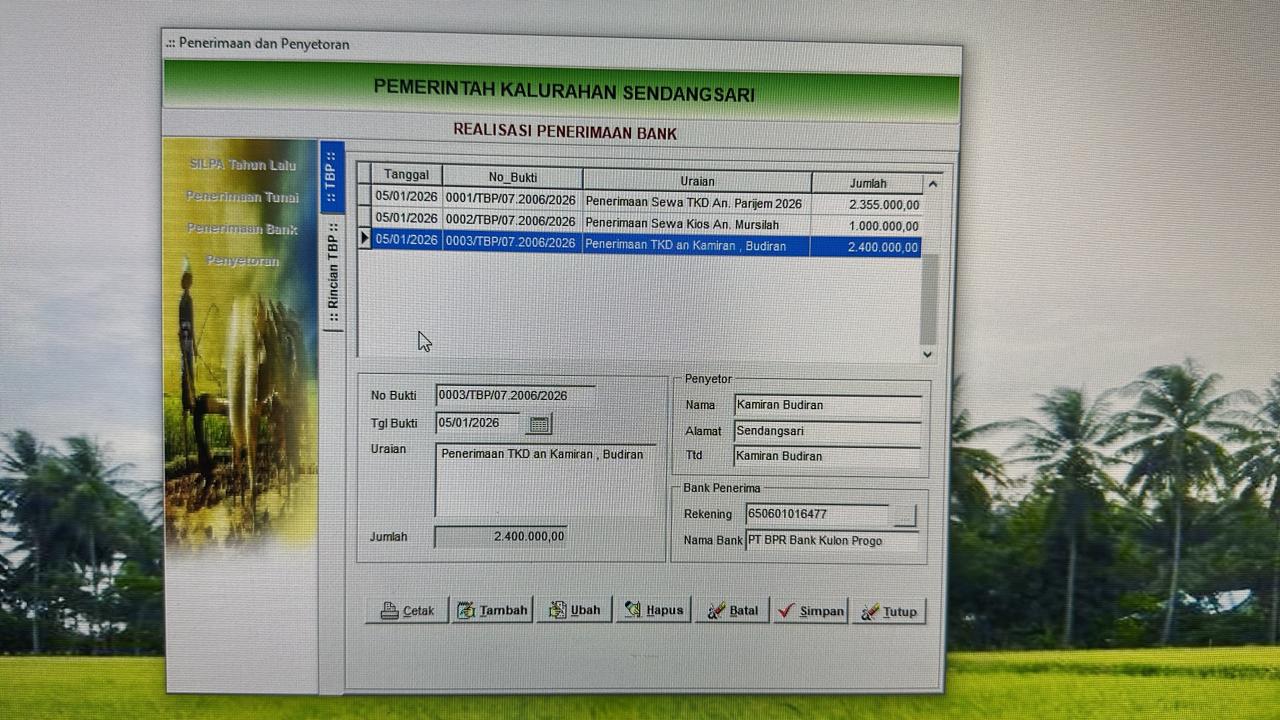Go to Penyetoran in the sidebar
Screen dimensions: 1280x720
pos(242,261)
